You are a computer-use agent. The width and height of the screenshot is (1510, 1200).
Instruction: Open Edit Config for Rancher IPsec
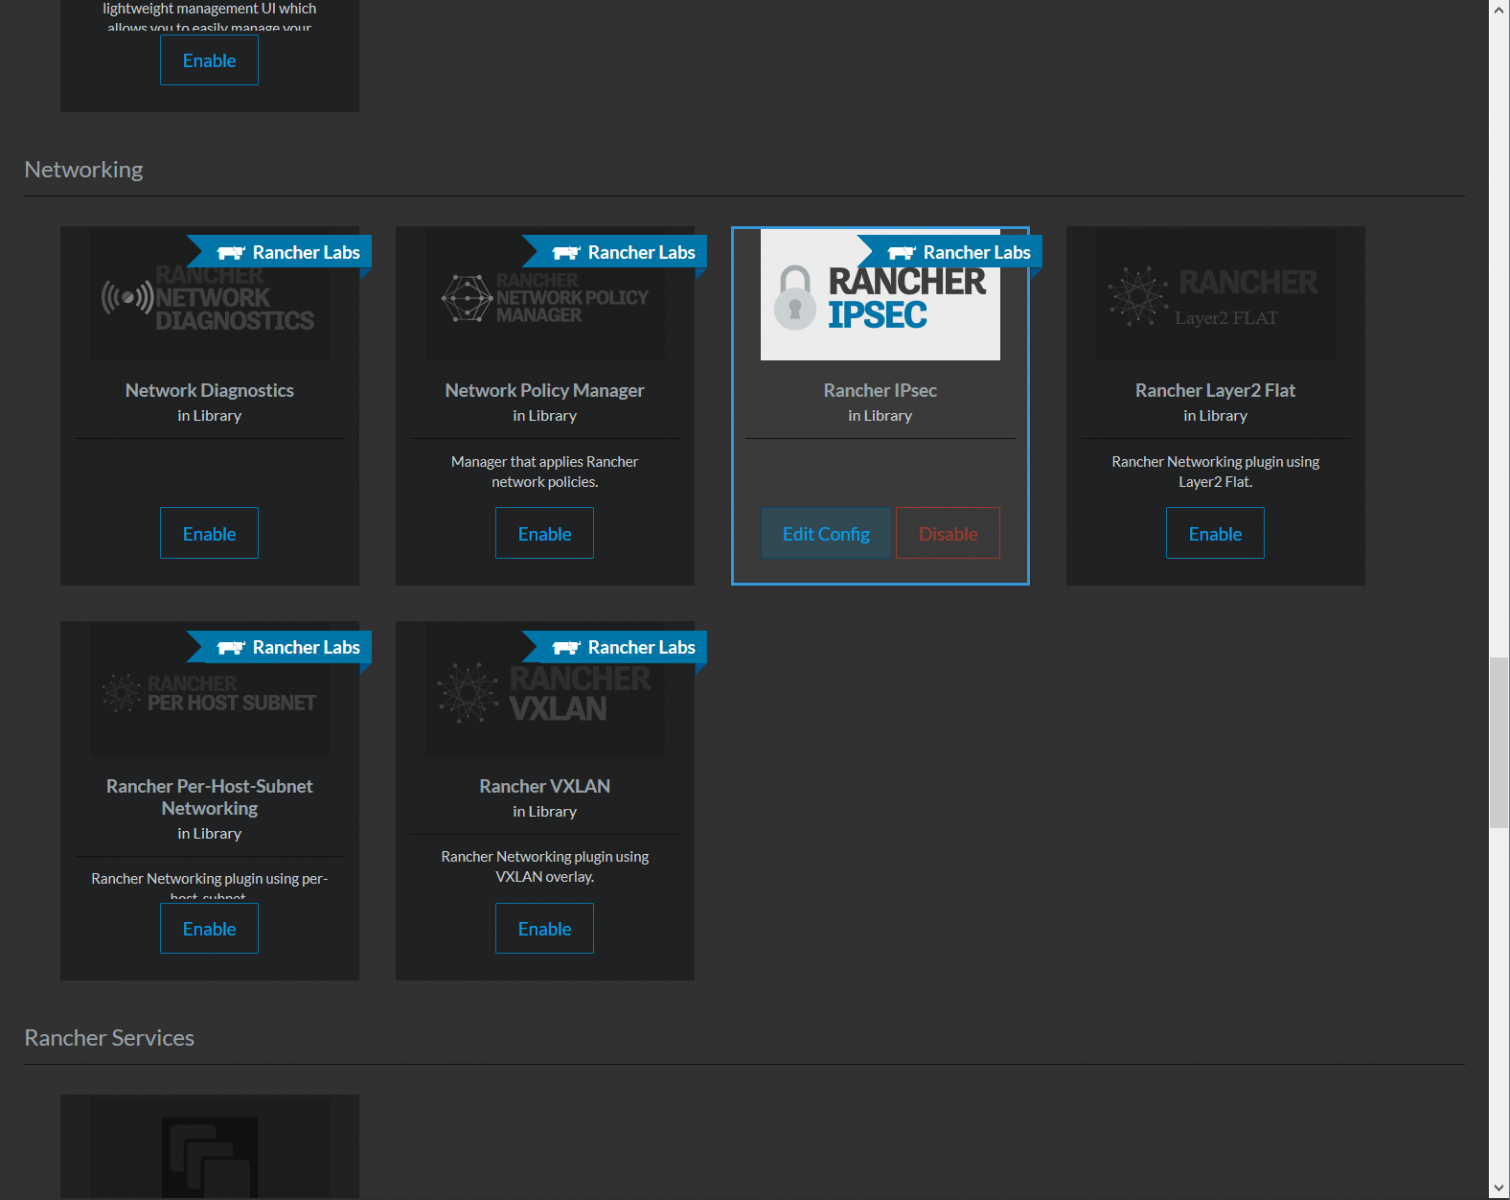826,533
